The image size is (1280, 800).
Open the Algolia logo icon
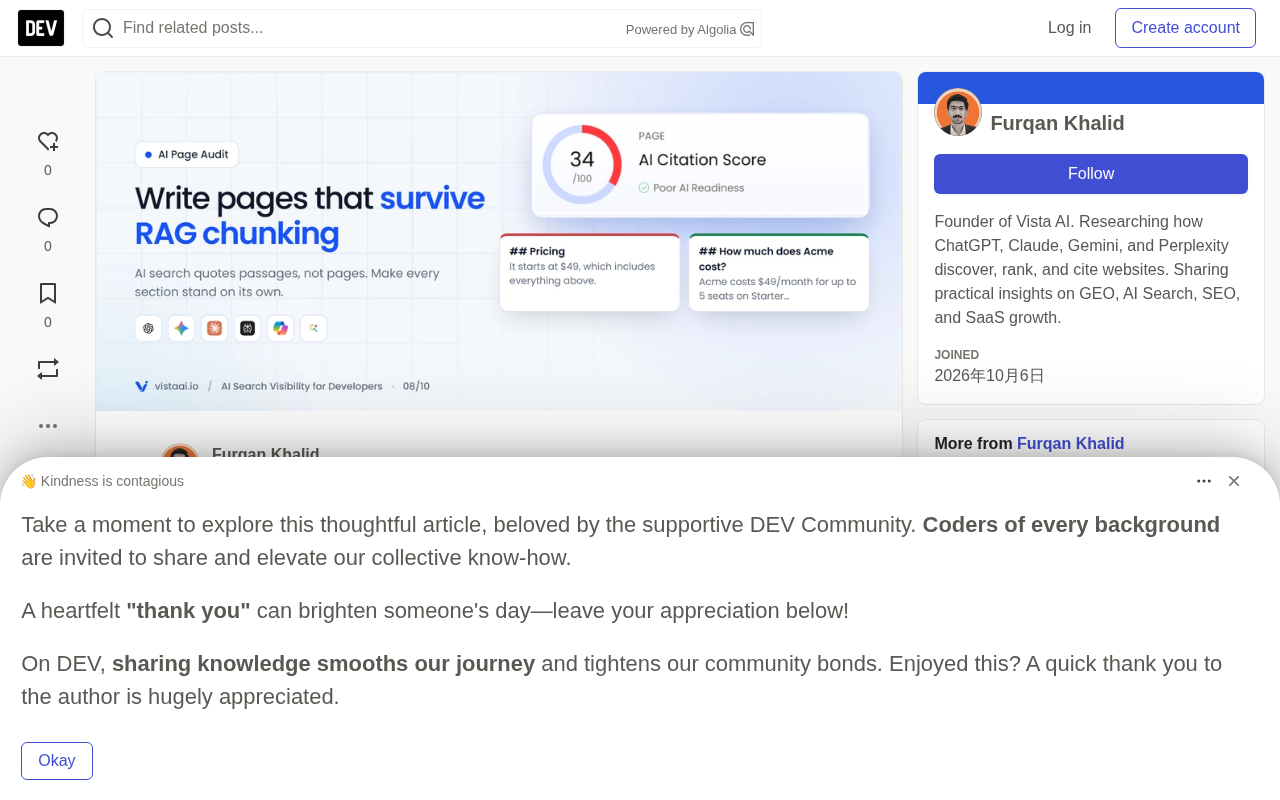coord(747,29)
